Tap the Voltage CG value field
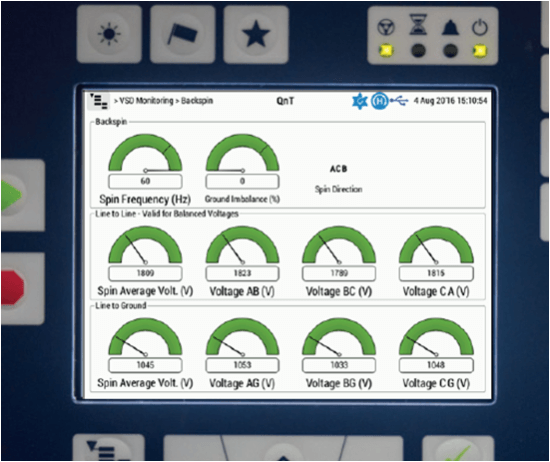This screenshot has height=462, width=550. 436,365
